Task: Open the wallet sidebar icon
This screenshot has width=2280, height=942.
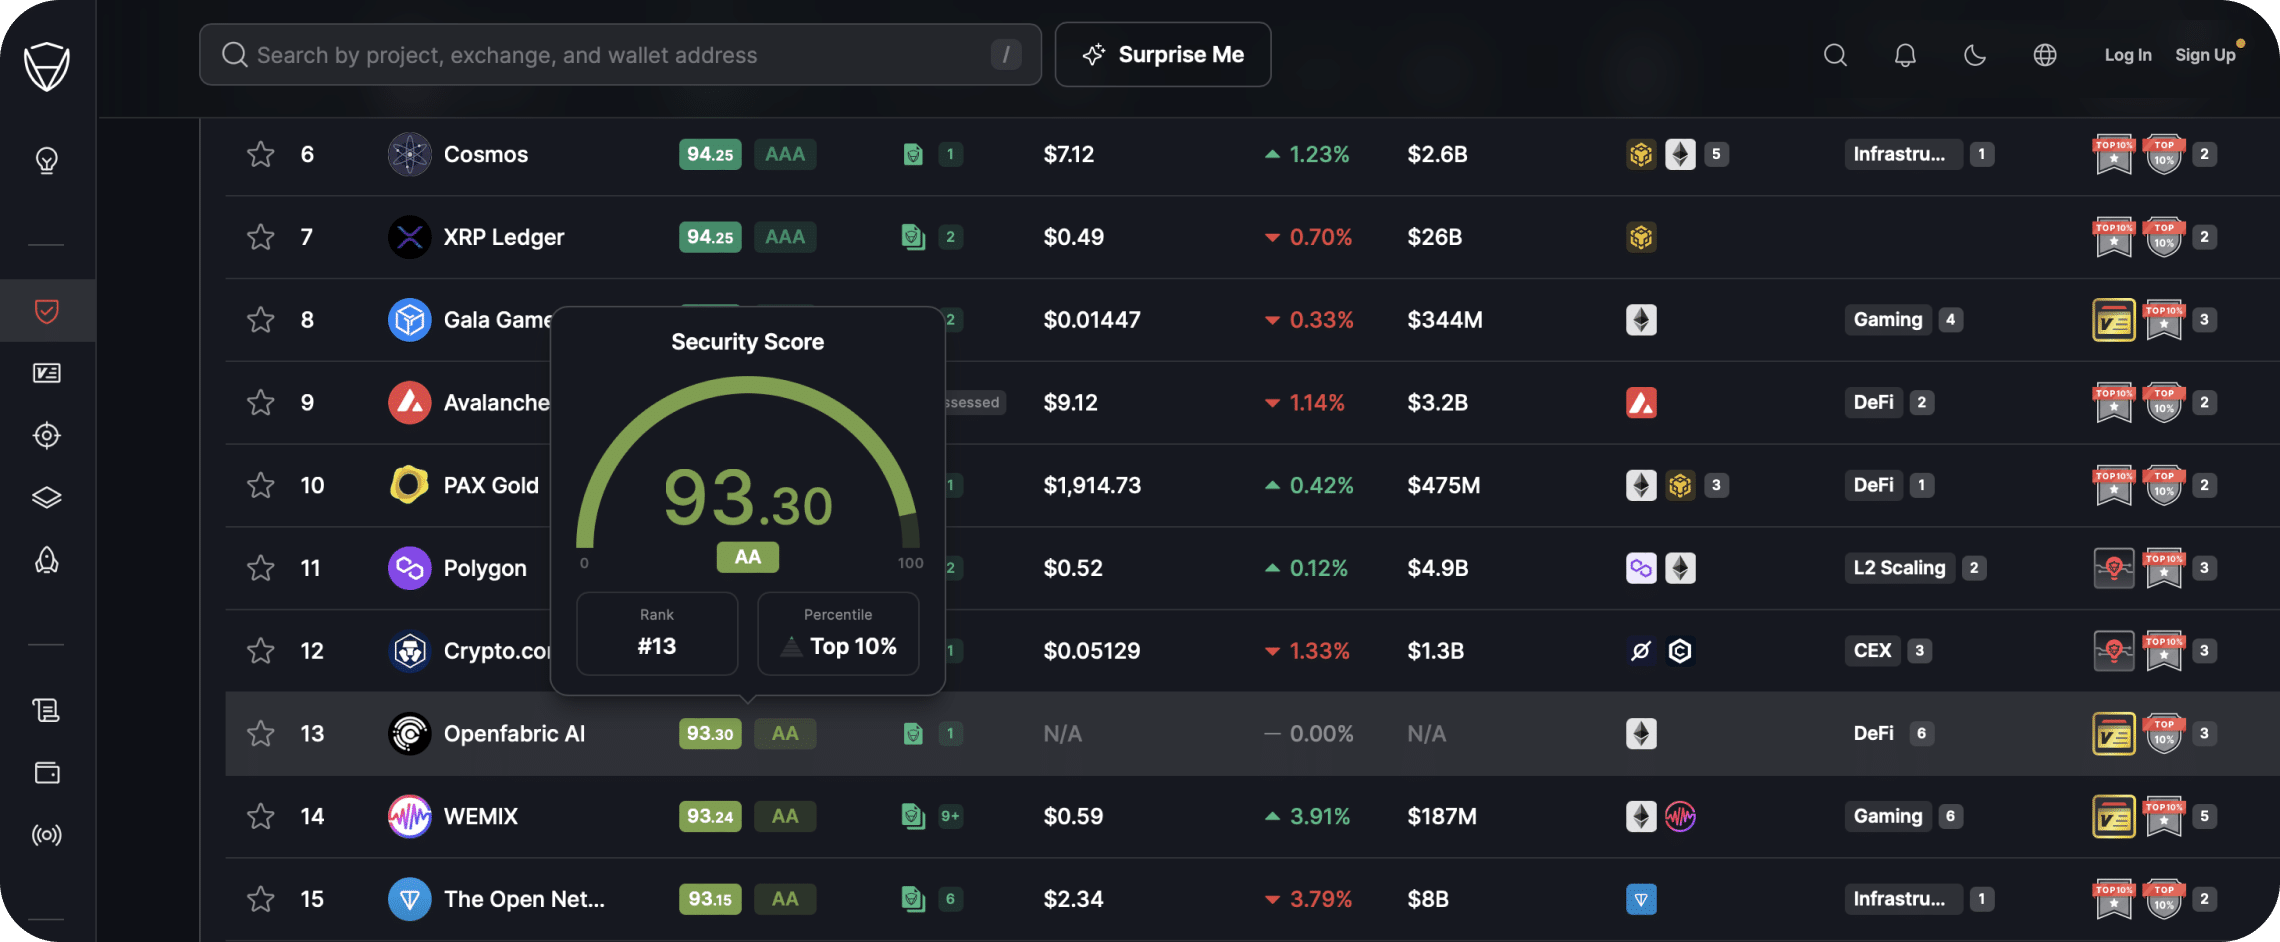Action: [x=47, y=772]
